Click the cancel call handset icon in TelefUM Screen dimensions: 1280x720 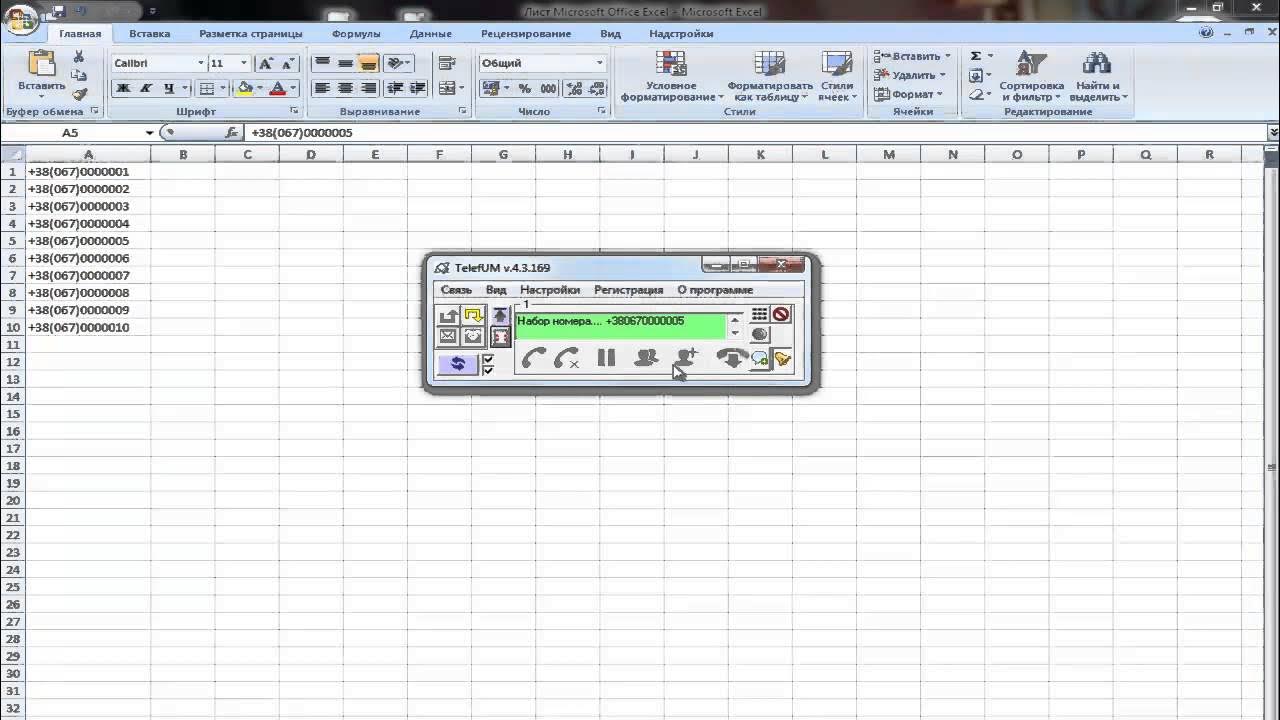567,358
